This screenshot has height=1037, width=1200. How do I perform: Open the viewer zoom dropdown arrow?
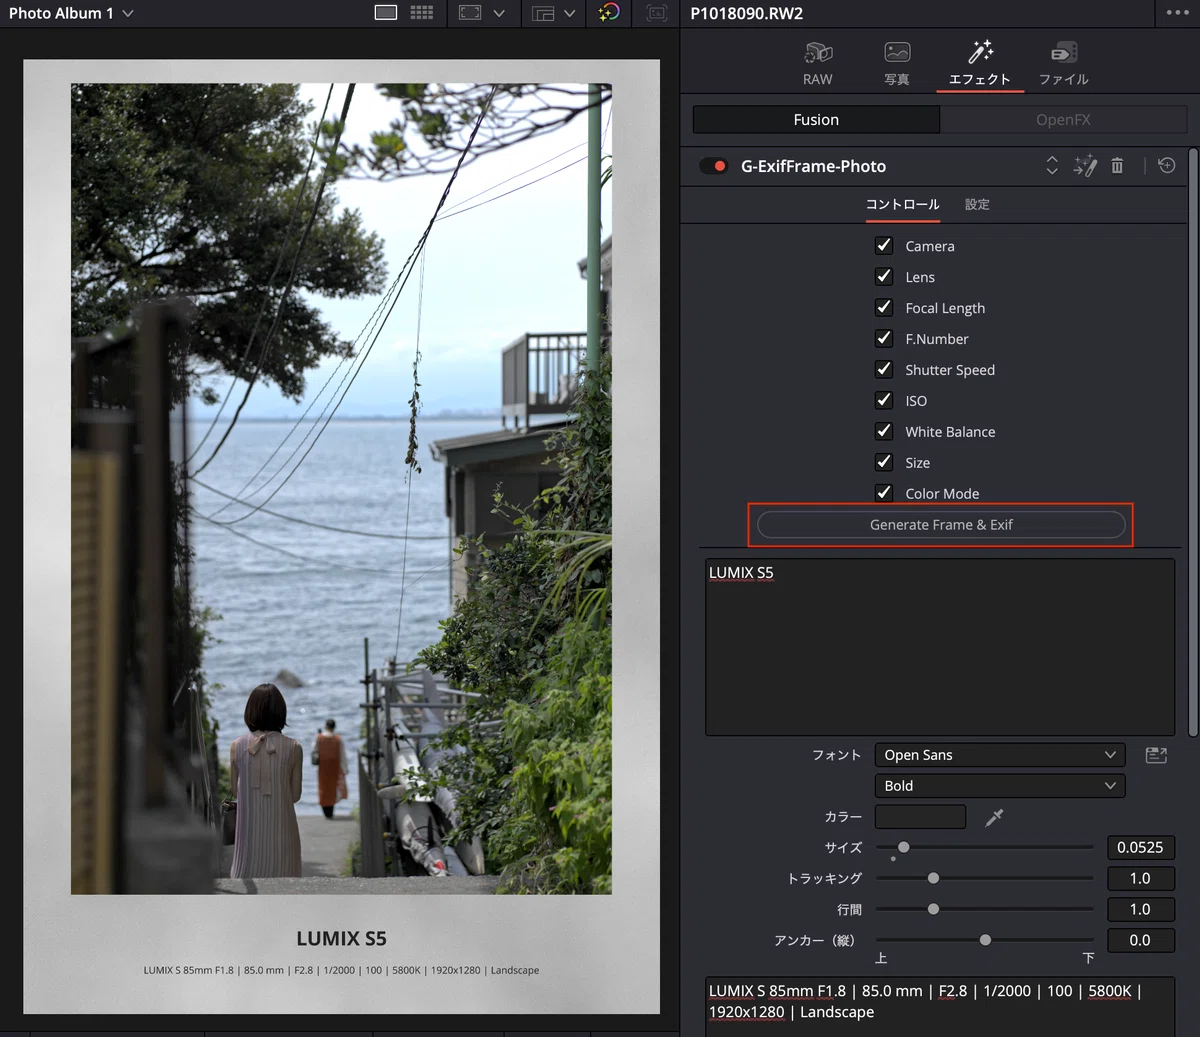click(x=499, y=13)
